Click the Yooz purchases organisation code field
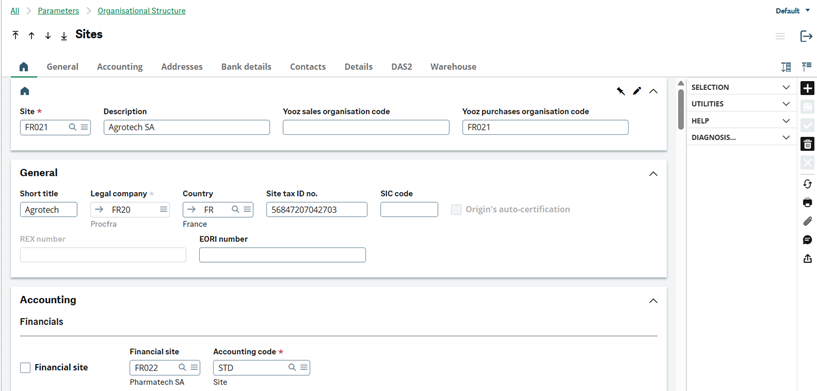 pyautogui.click(x=545, y=127)
